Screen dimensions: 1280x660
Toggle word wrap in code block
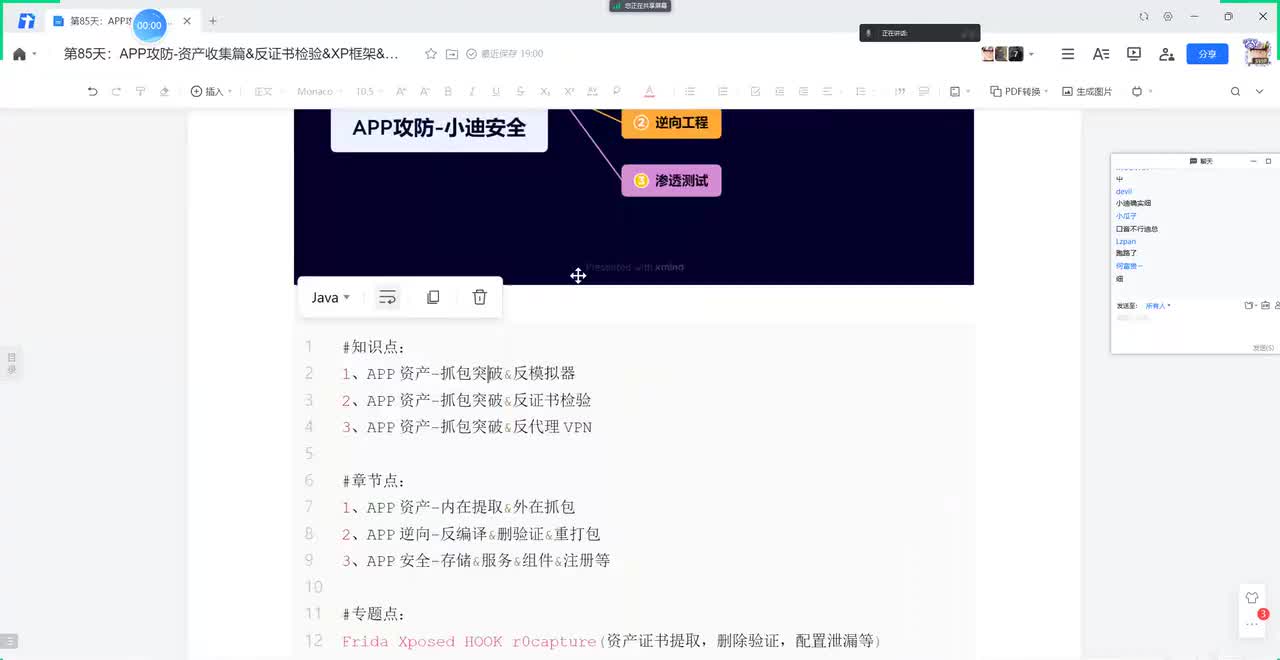[x=387, y=297]
